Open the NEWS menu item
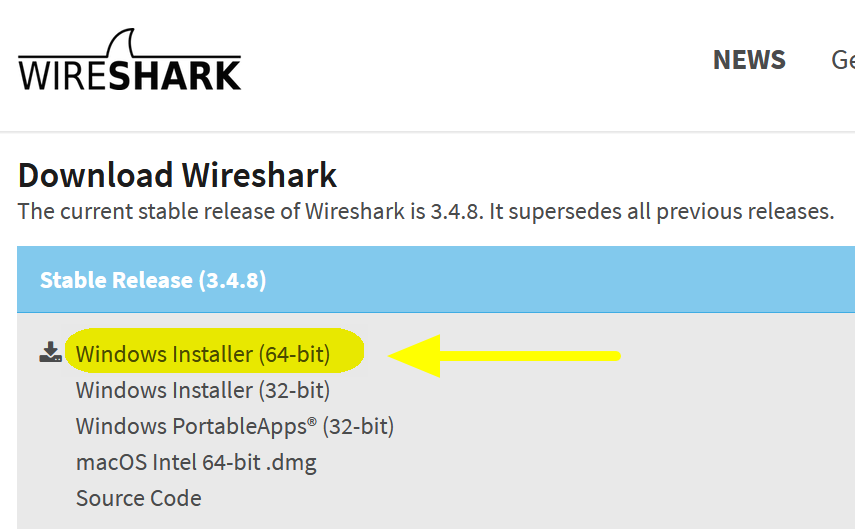Screen dimensions: 855x529 point(749,60)
